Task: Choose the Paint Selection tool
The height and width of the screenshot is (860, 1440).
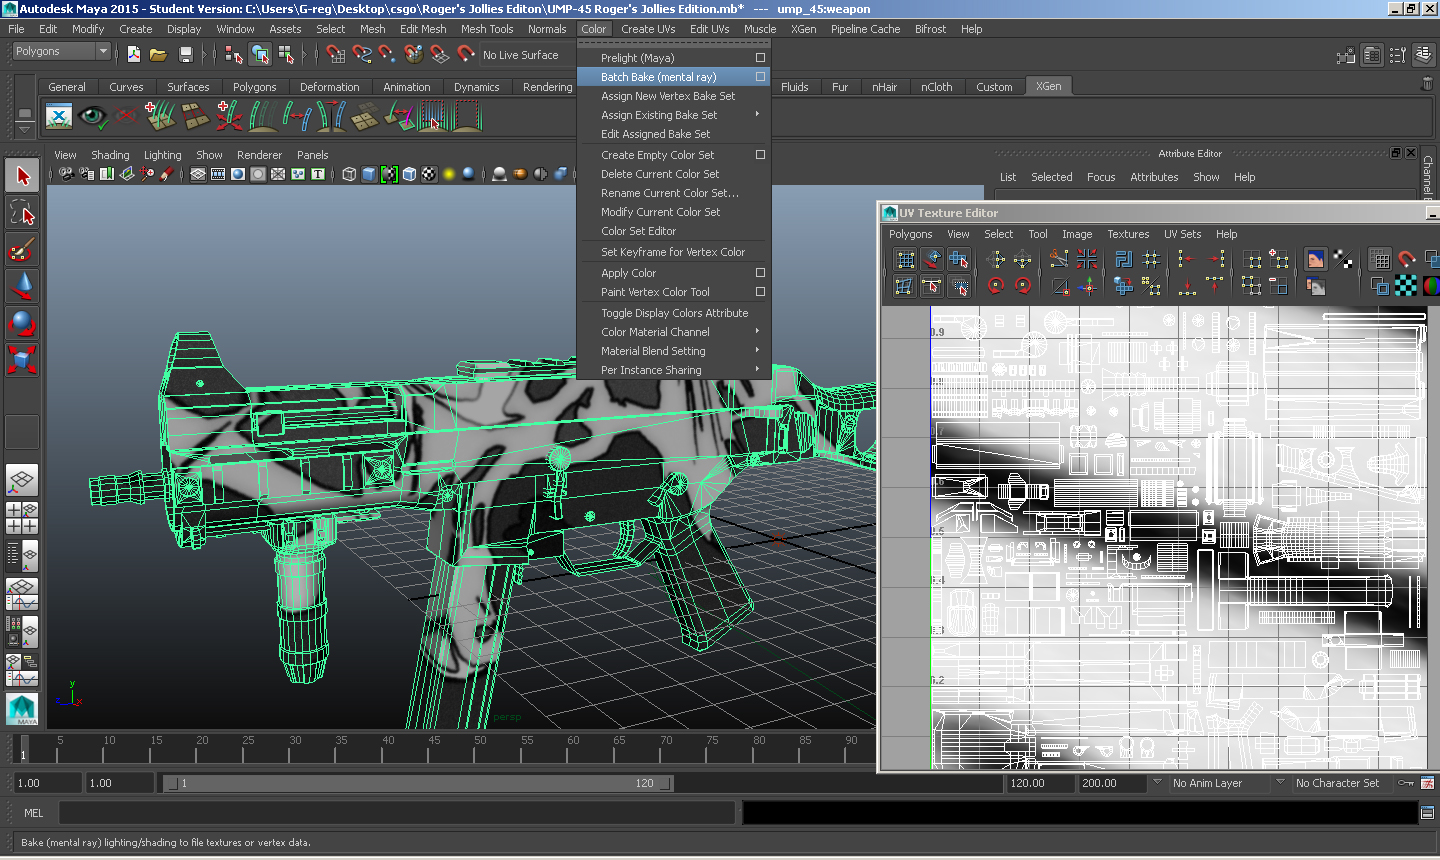Action: coord(22,249)
